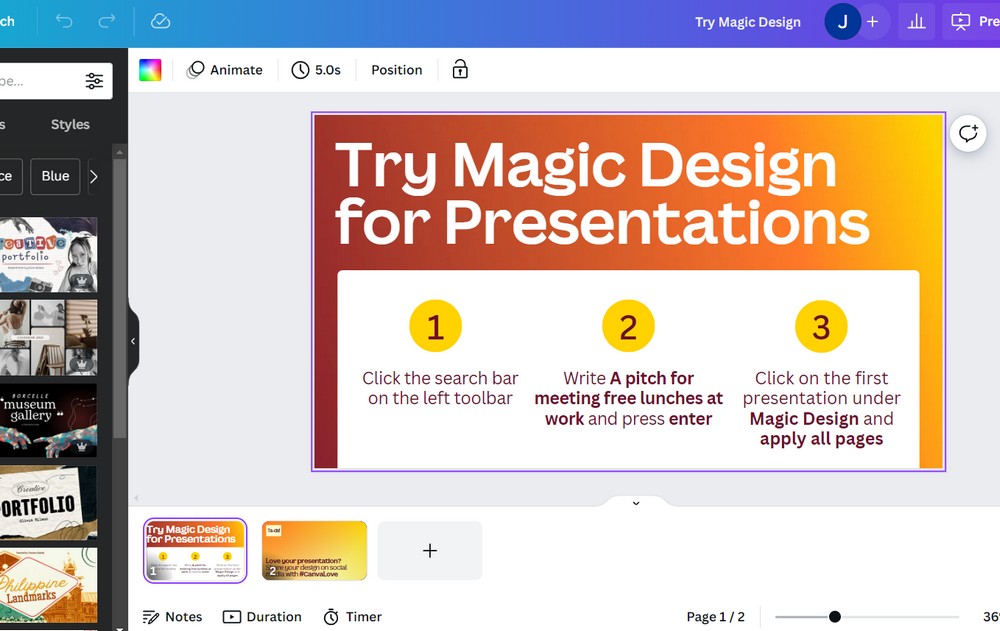
Task: Toggle the Timer at the bottom bar
Action: 352,617
